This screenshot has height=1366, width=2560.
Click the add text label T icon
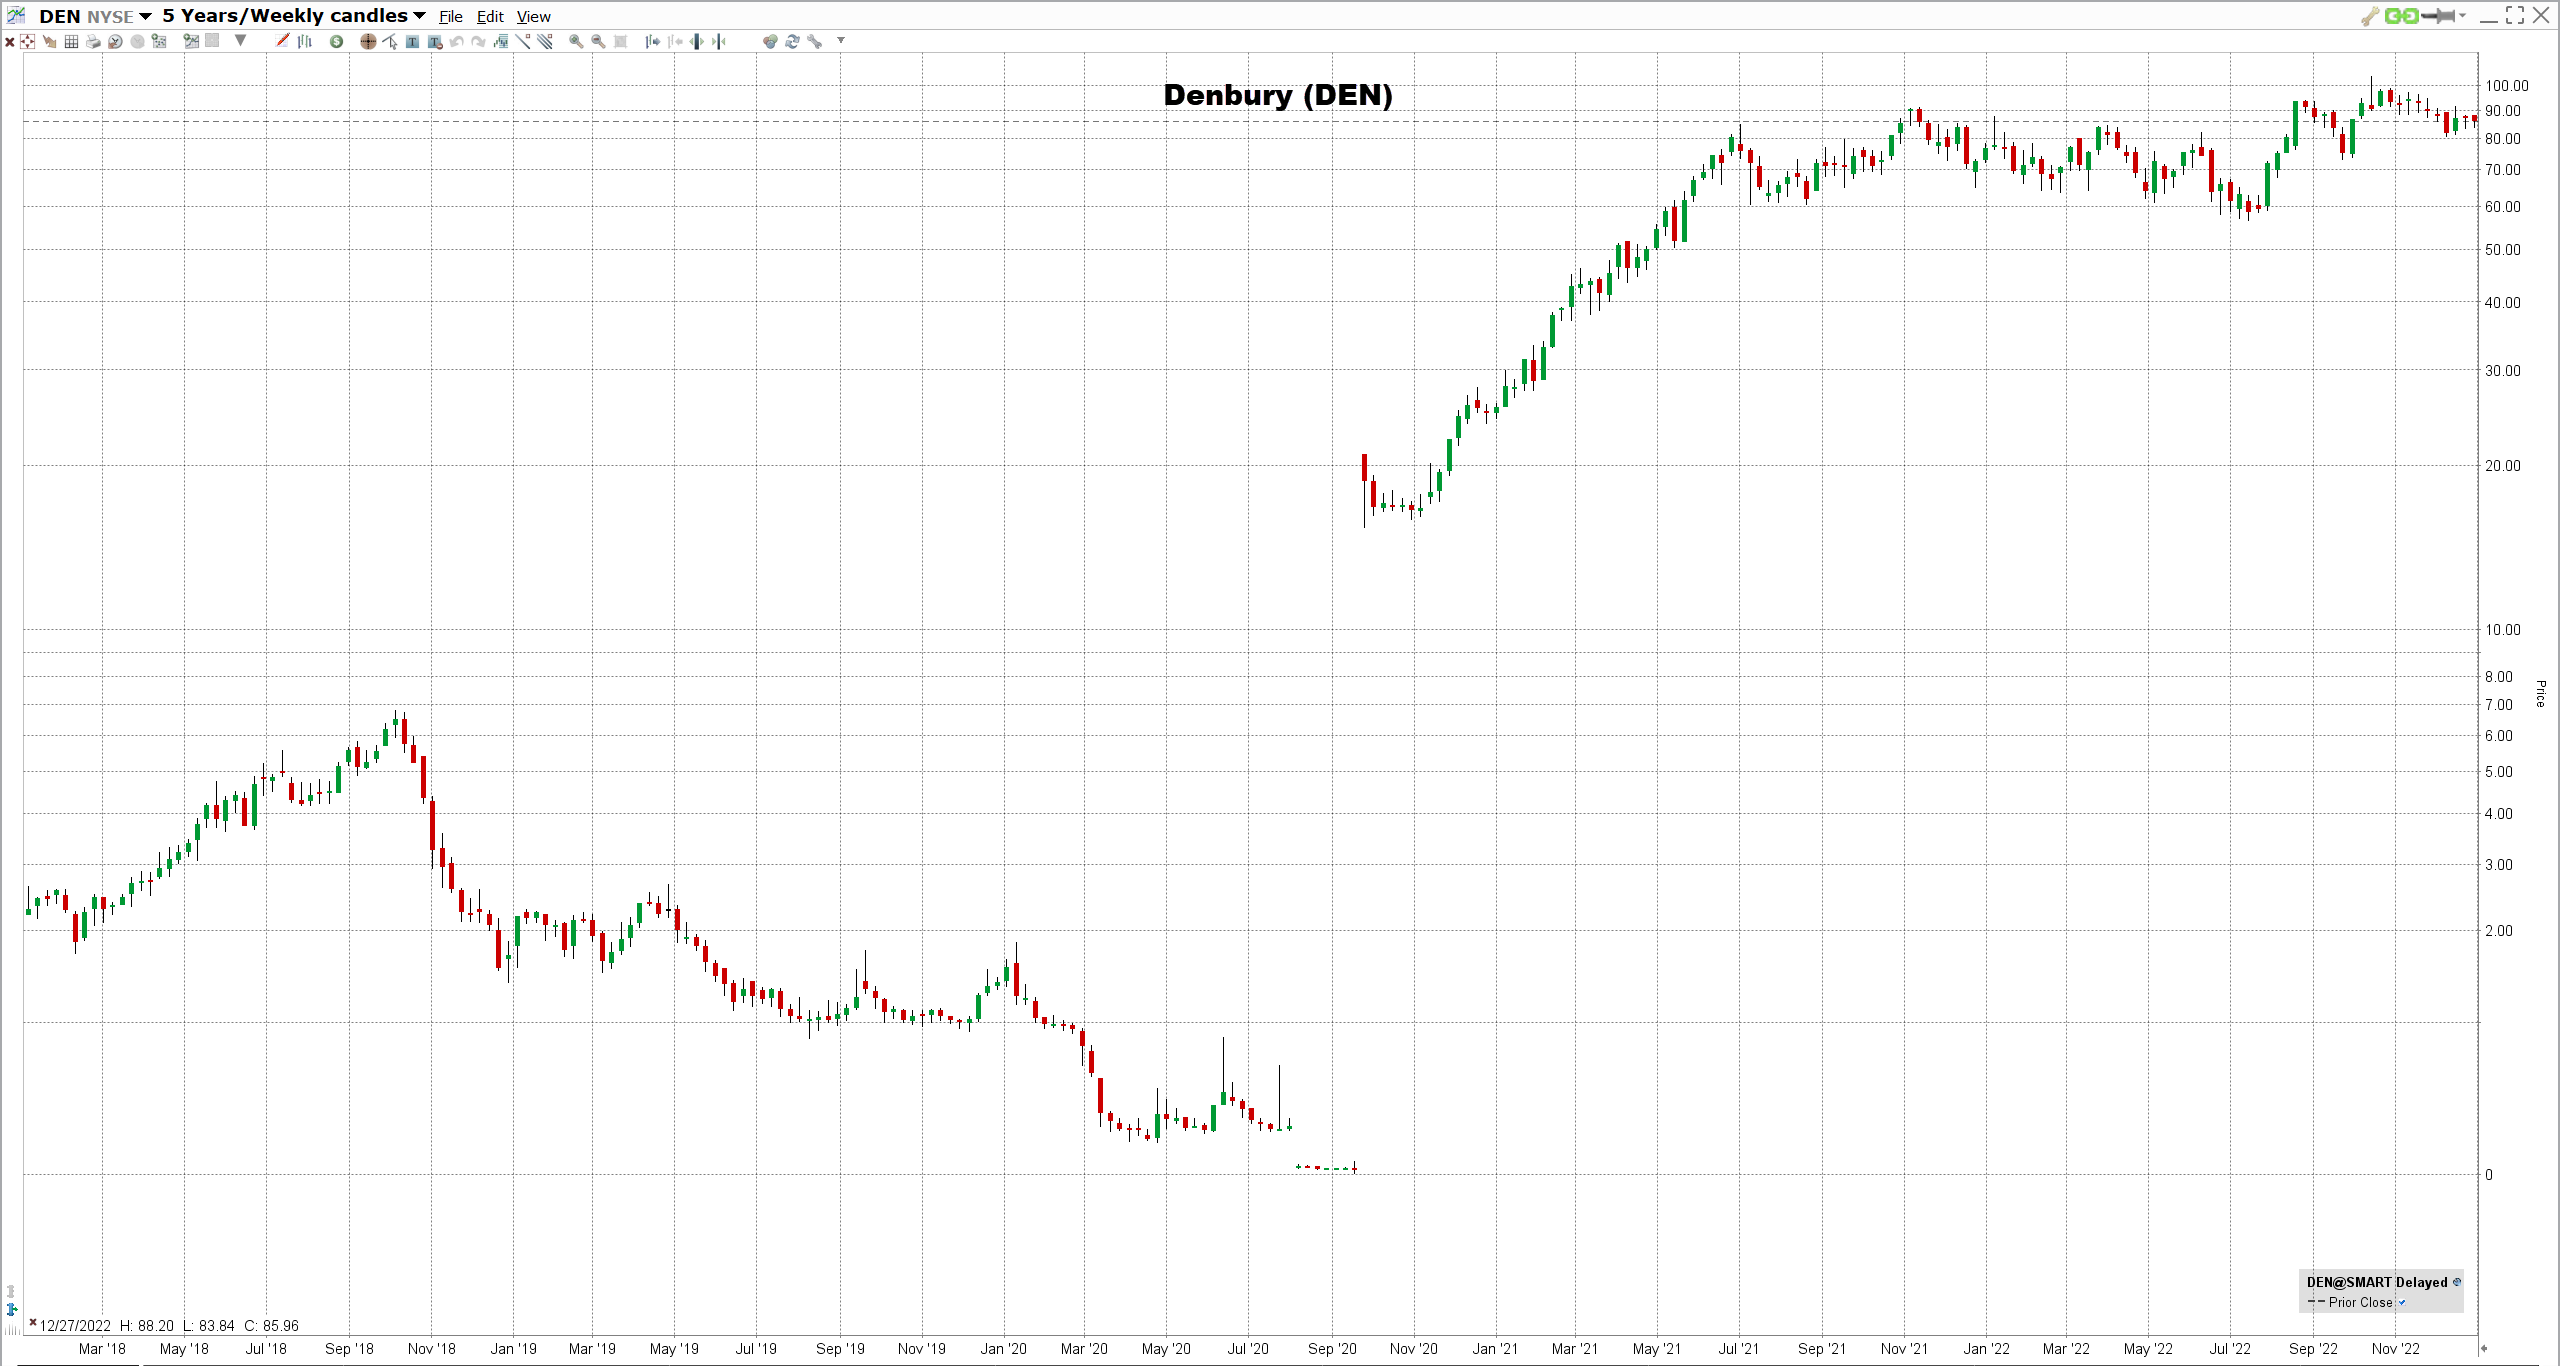(x=412, y=41)
